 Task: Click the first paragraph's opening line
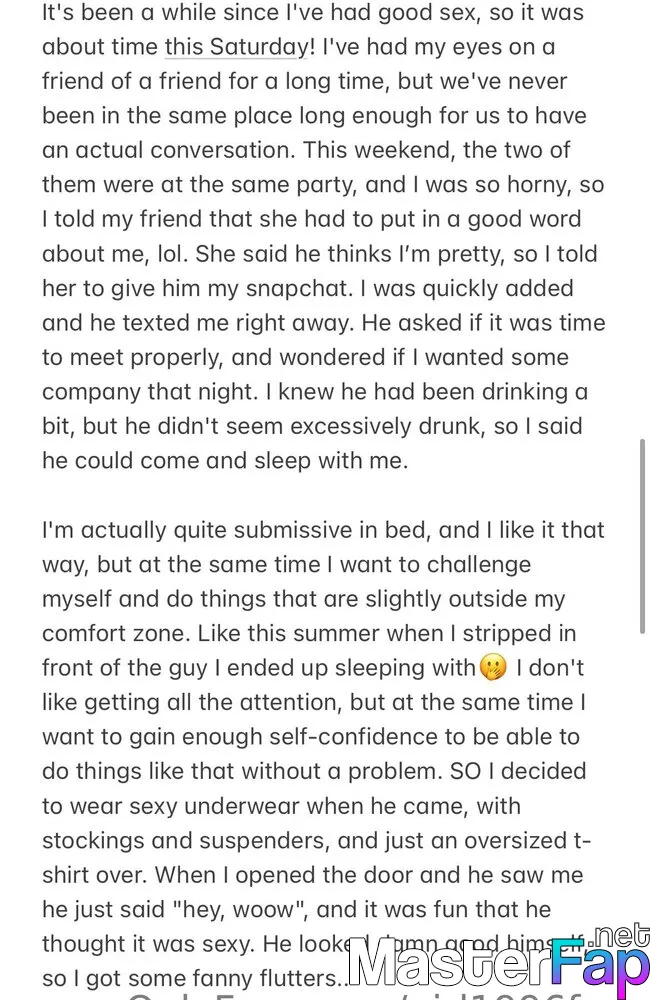click(313, 12)
